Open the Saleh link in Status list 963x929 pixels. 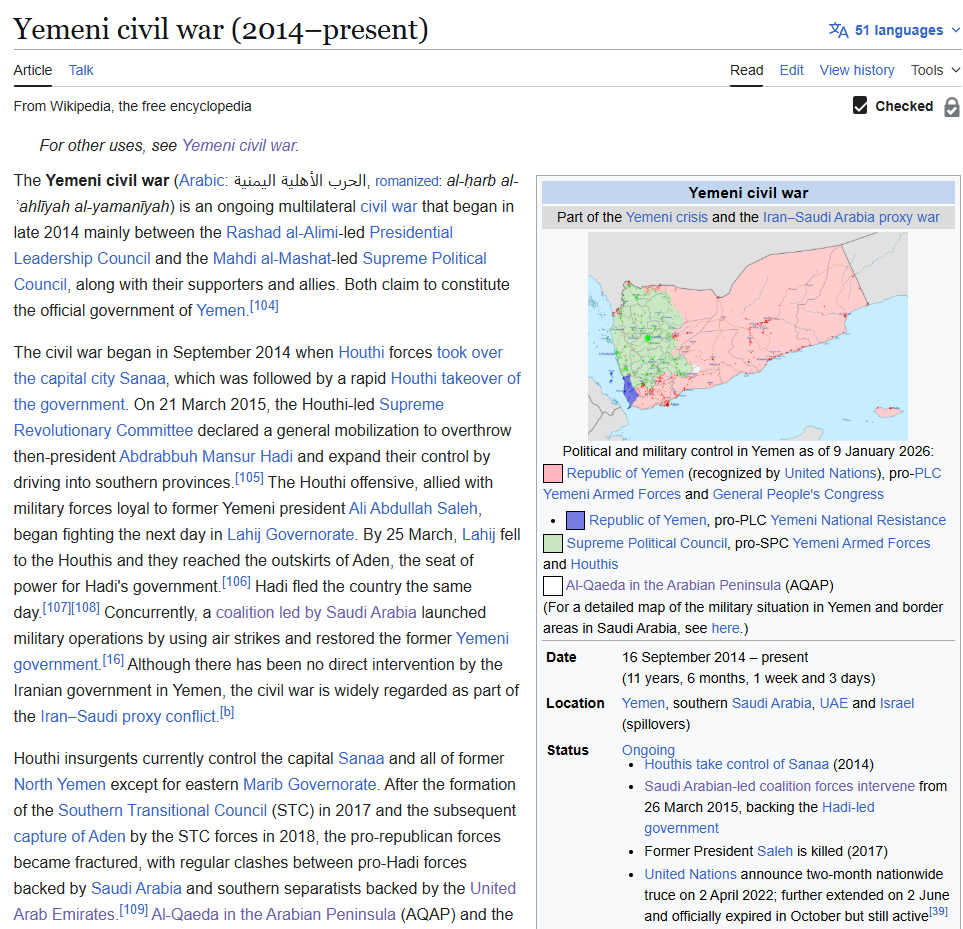click(774, 851)
